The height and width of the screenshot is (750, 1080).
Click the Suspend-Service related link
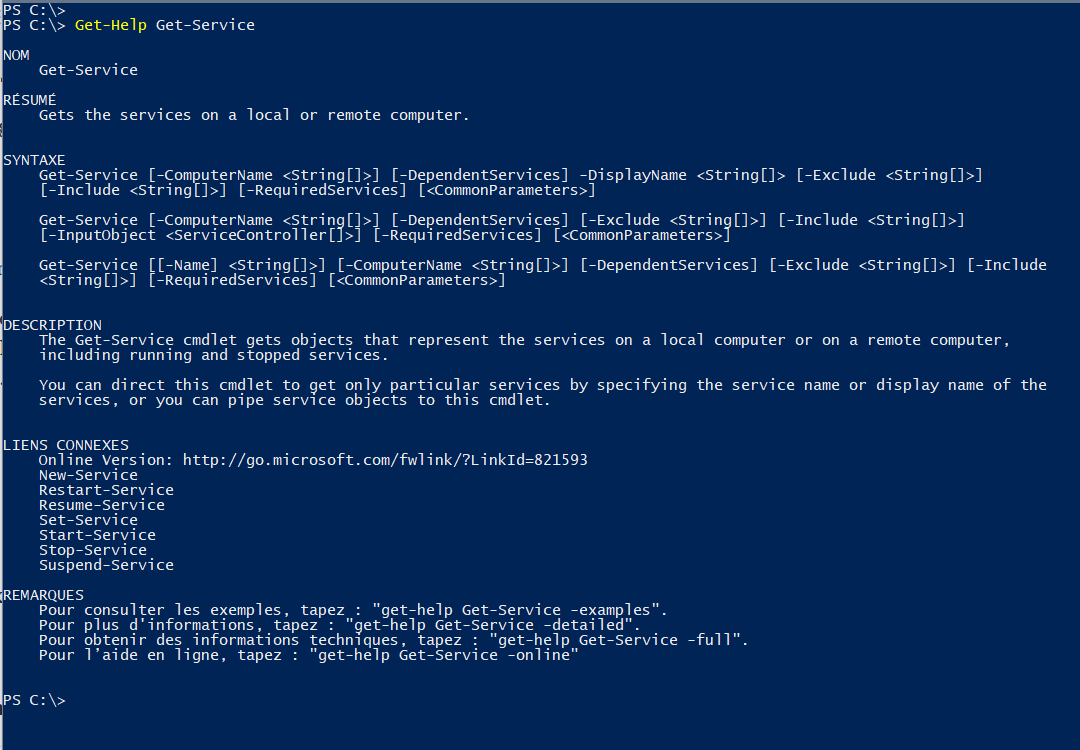(106, 565)
